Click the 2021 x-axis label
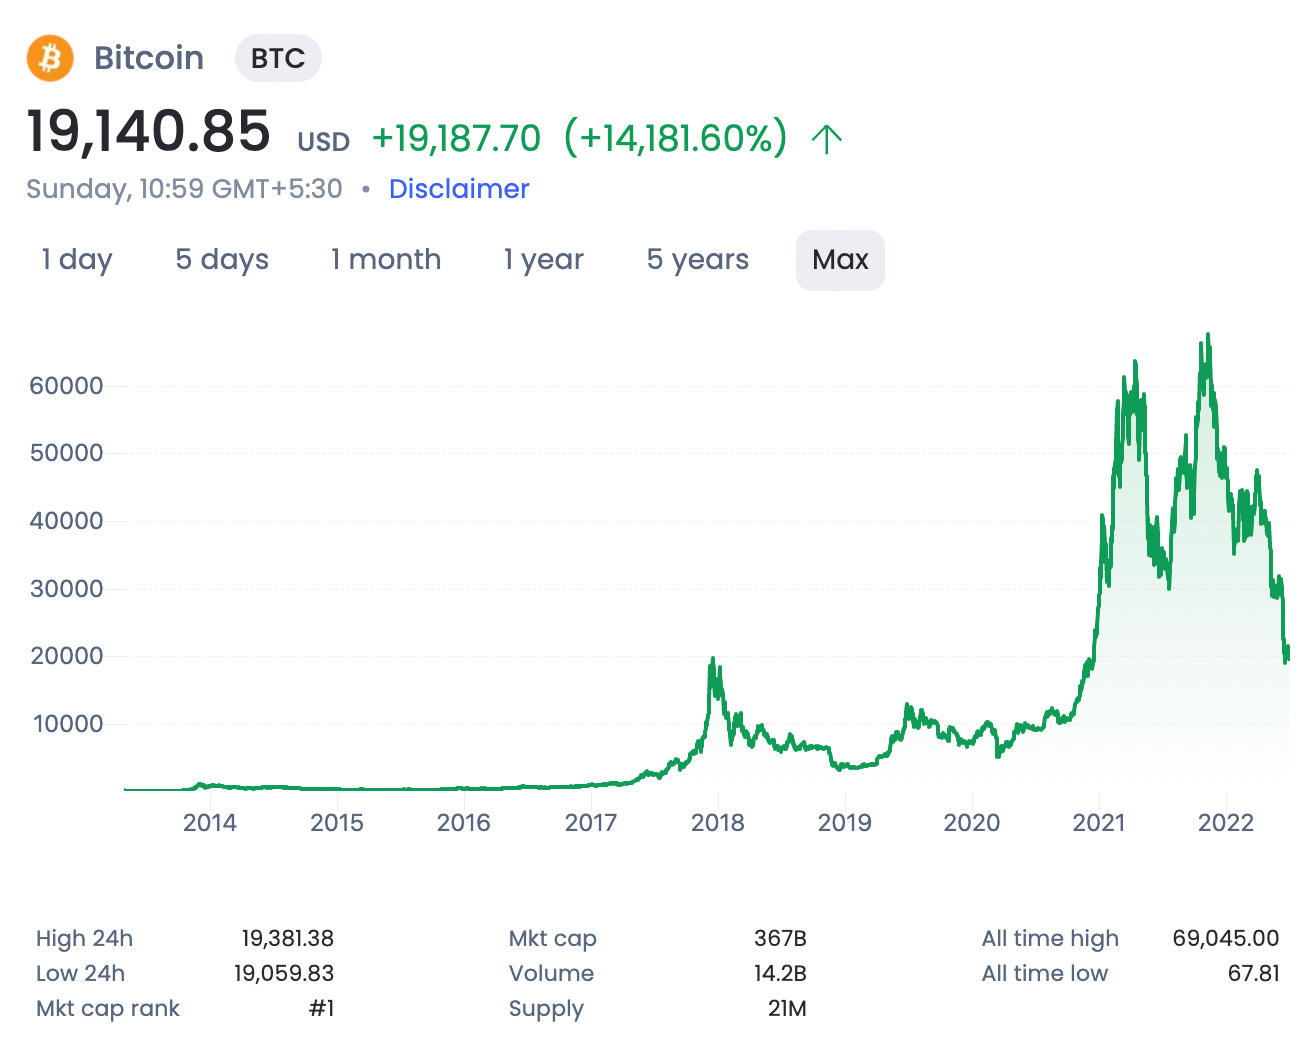Image resolution: width=1316 pixels, height=1048 pixels. 1099,823
